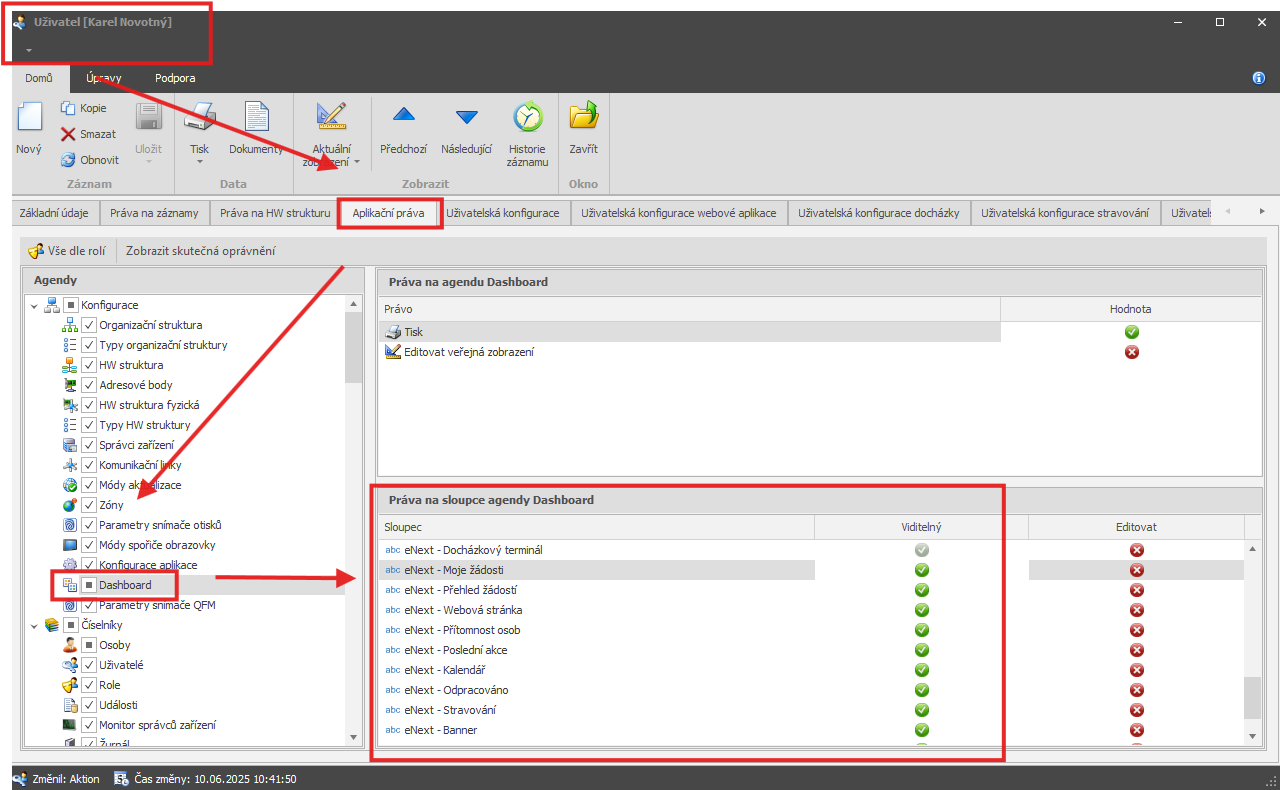This screenshot has width=1280, height=790.
Task: Switch to the Podpora ribbon tab
Action: coord(175,78)
